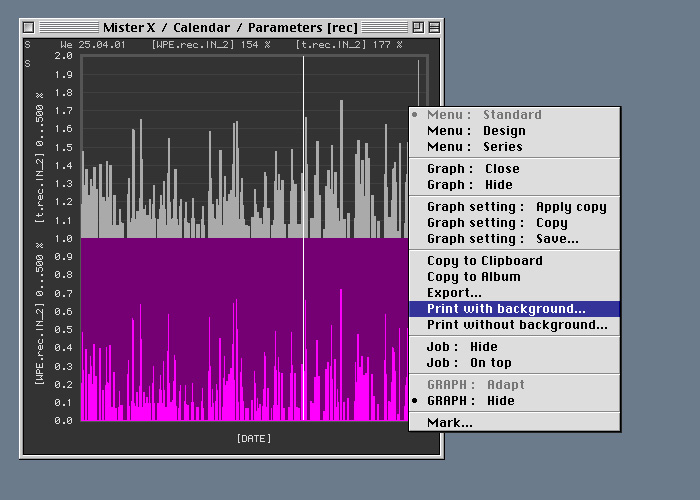Click the vertical [t.rec.IN_2] 0...500 % axis label
Image resolution: width=700 pixels, height=500 pixels.
[40, 158]
